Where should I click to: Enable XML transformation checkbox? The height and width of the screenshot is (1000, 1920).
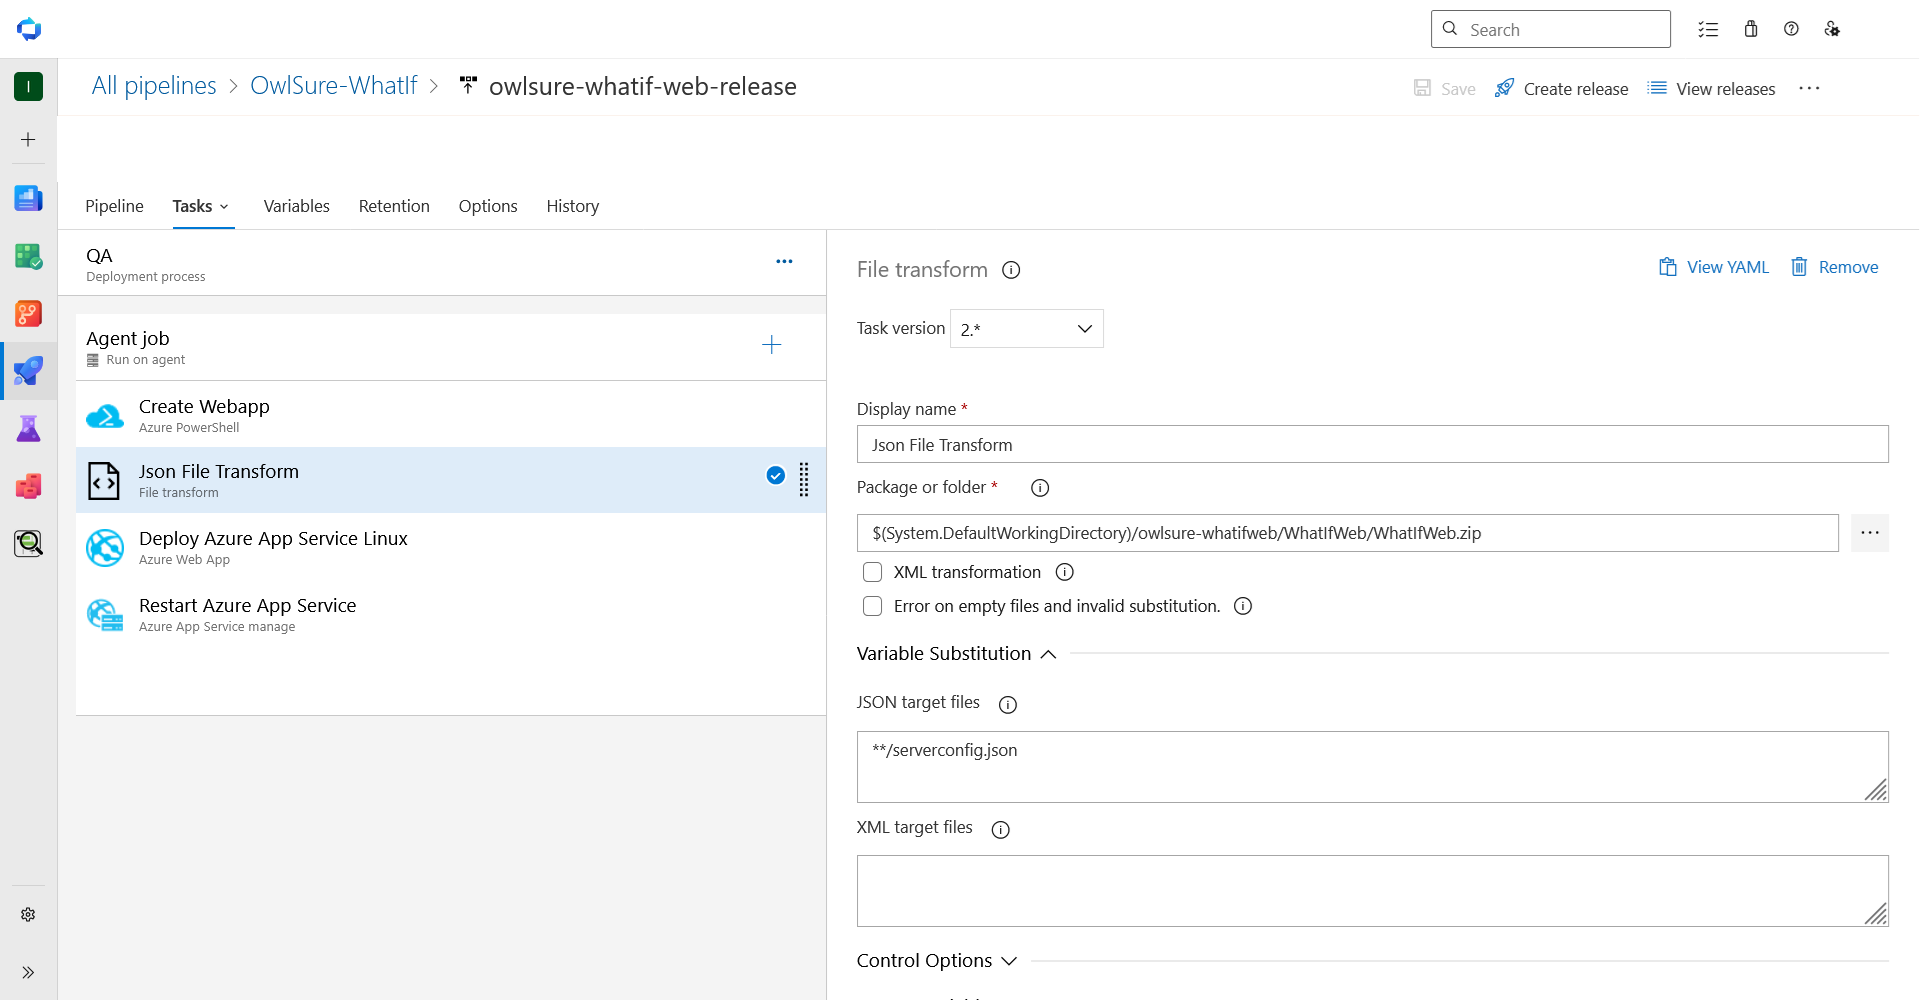click(873, 572)
